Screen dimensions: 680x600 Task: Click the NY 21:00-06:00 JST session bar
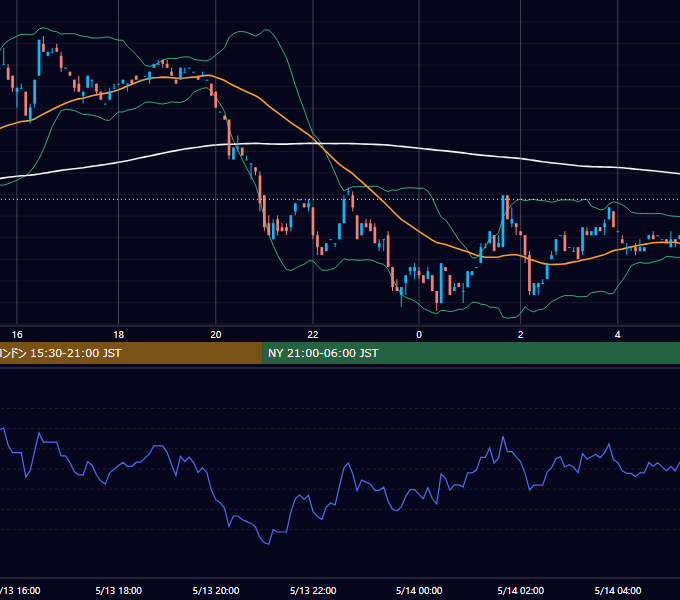pos(471,353)
